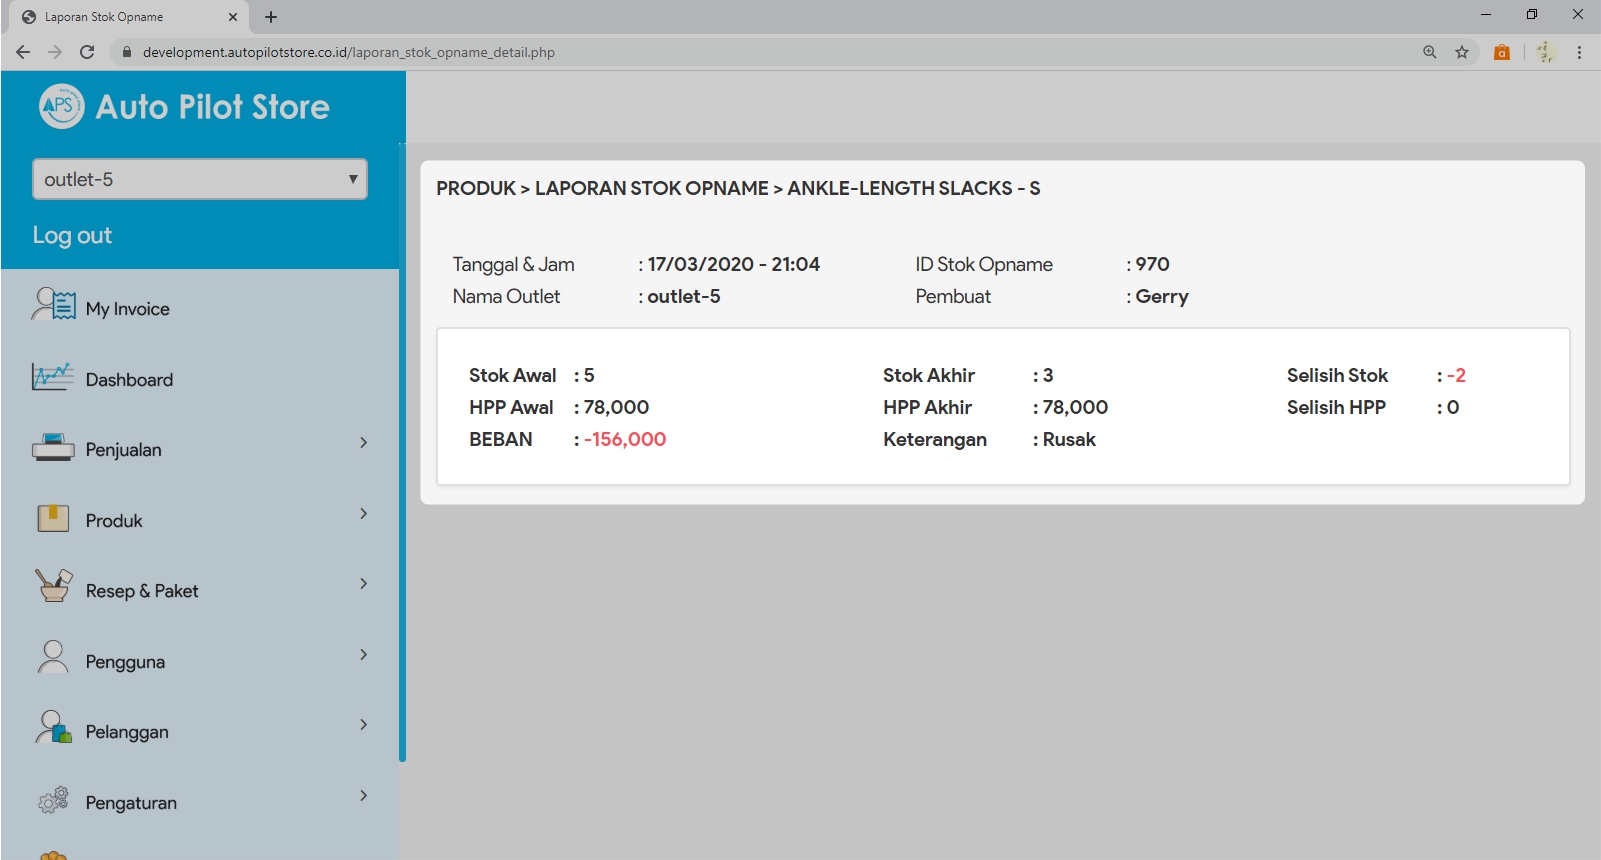Viewport: 1601px width, 860px height.
Task: Expand the Produk submenu chevron
Action: click(x=363, y=513)
